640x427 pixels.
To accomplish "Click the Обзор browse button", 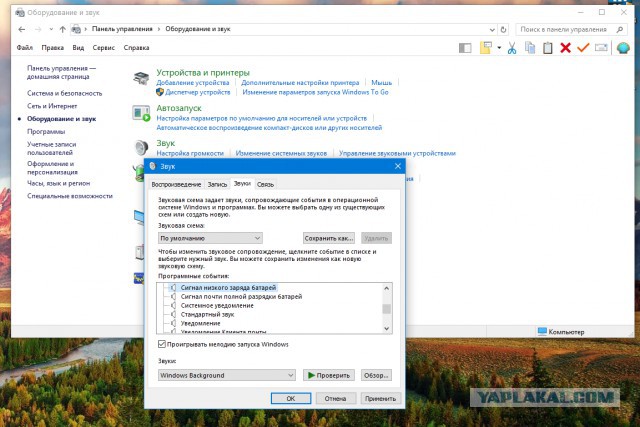I will point(376,375).
